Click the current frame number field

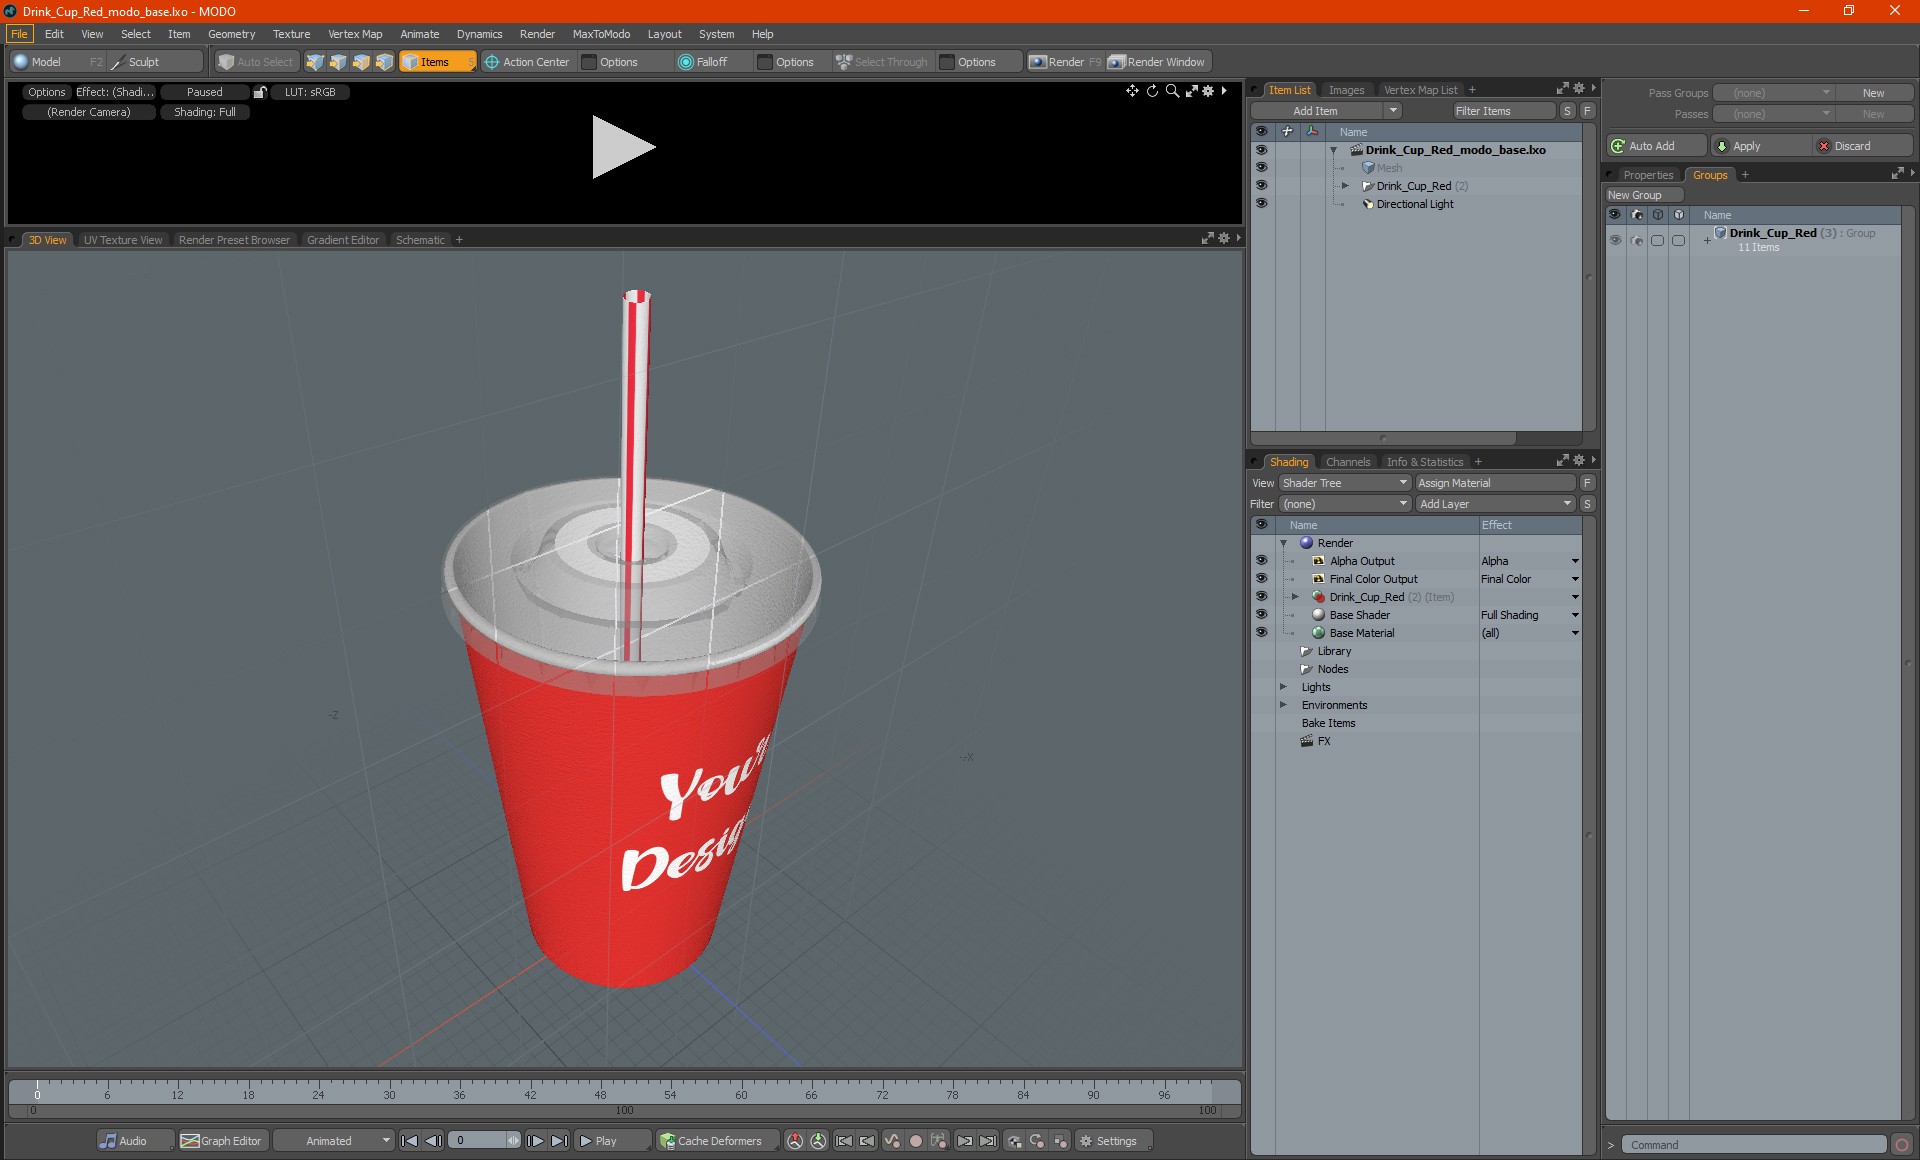point(477,1141)
